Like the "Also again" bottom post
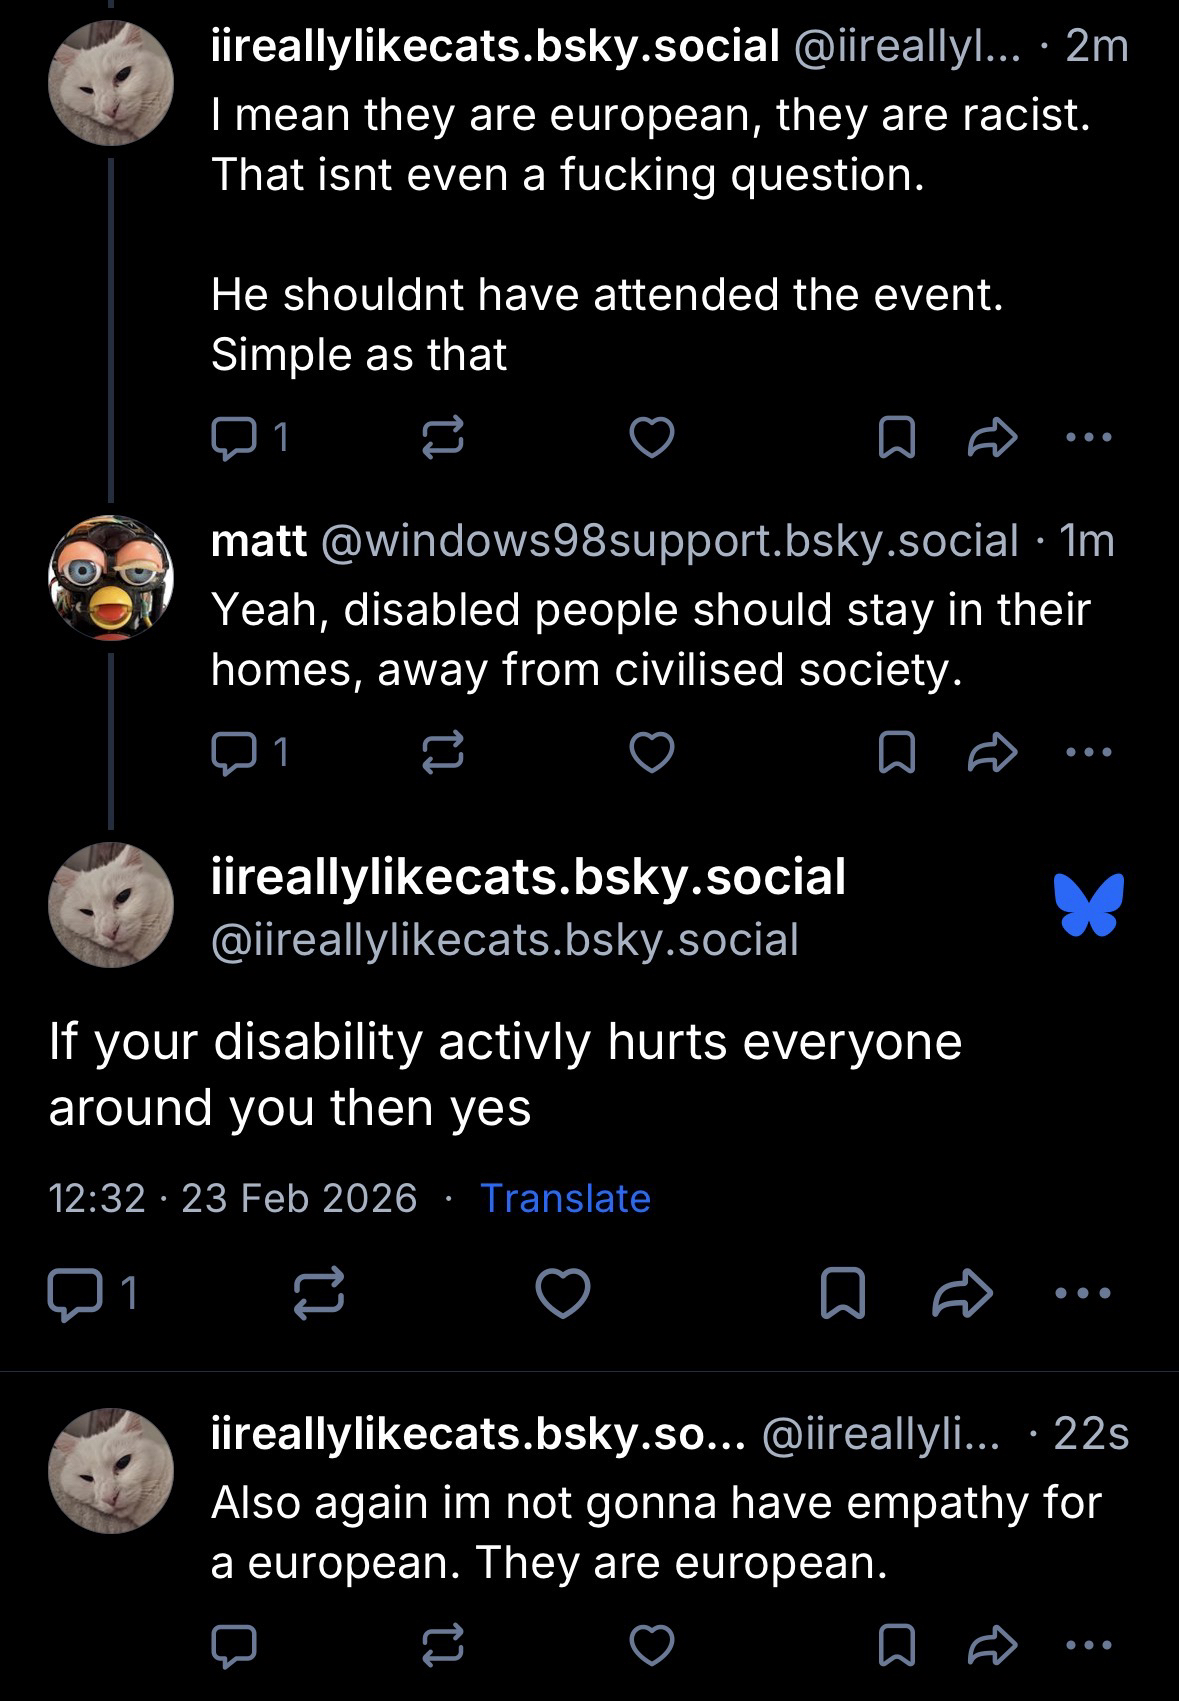 pos(652,1645)
